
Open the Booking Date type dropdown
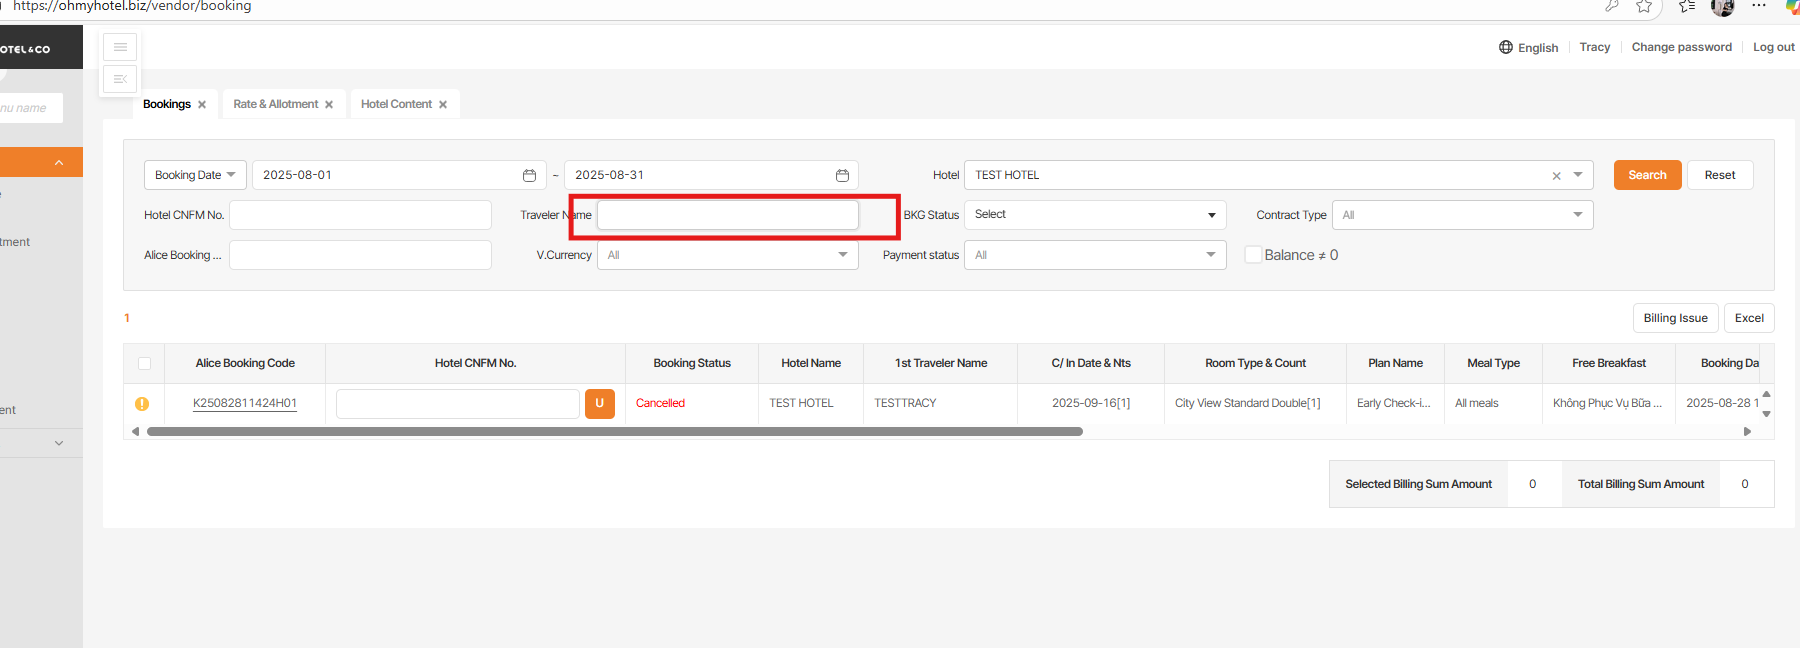(195, 175)
